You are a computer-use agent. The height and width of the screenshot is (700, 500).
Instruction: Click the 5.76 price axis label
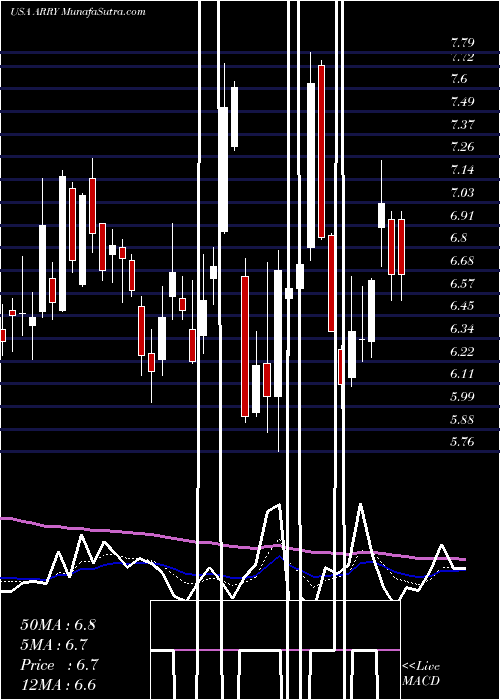click(462, 442)
